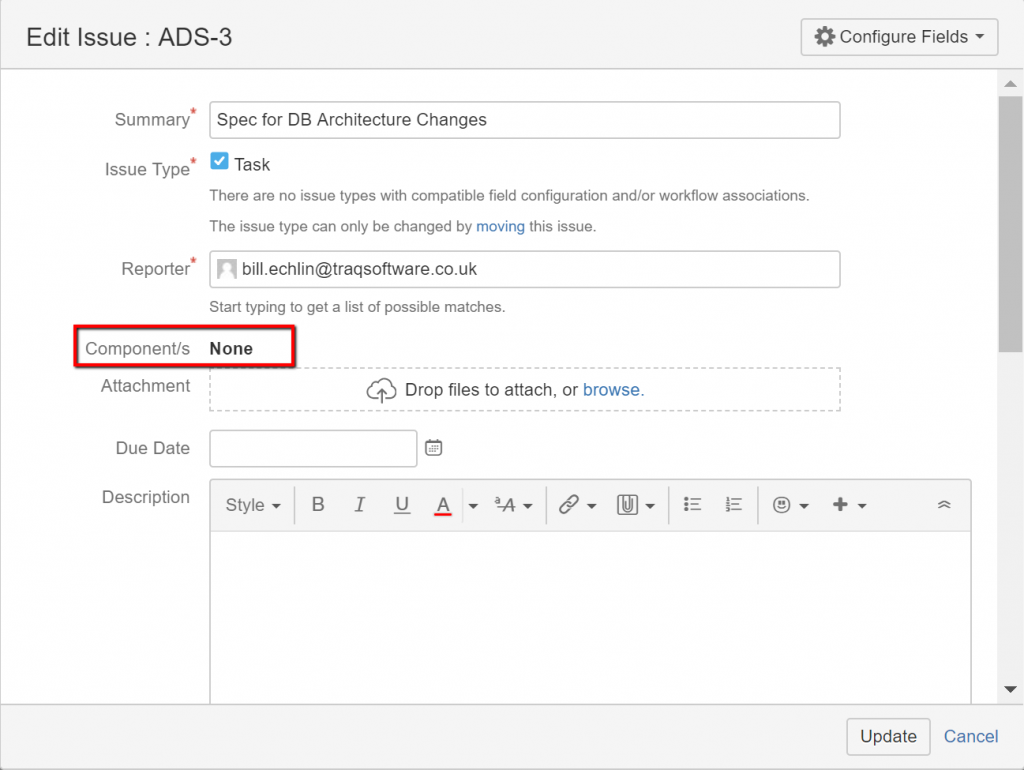Open the Style dropdown in the editor
Screen dimensions: 1024x770
click(251, 504)
